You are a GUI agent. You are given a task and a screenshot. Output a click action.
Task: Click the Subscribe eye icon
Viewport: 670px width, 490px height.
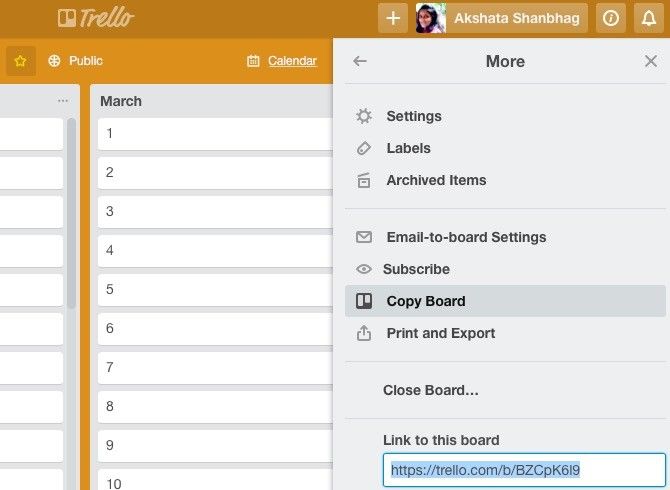[x=364, y=269]
